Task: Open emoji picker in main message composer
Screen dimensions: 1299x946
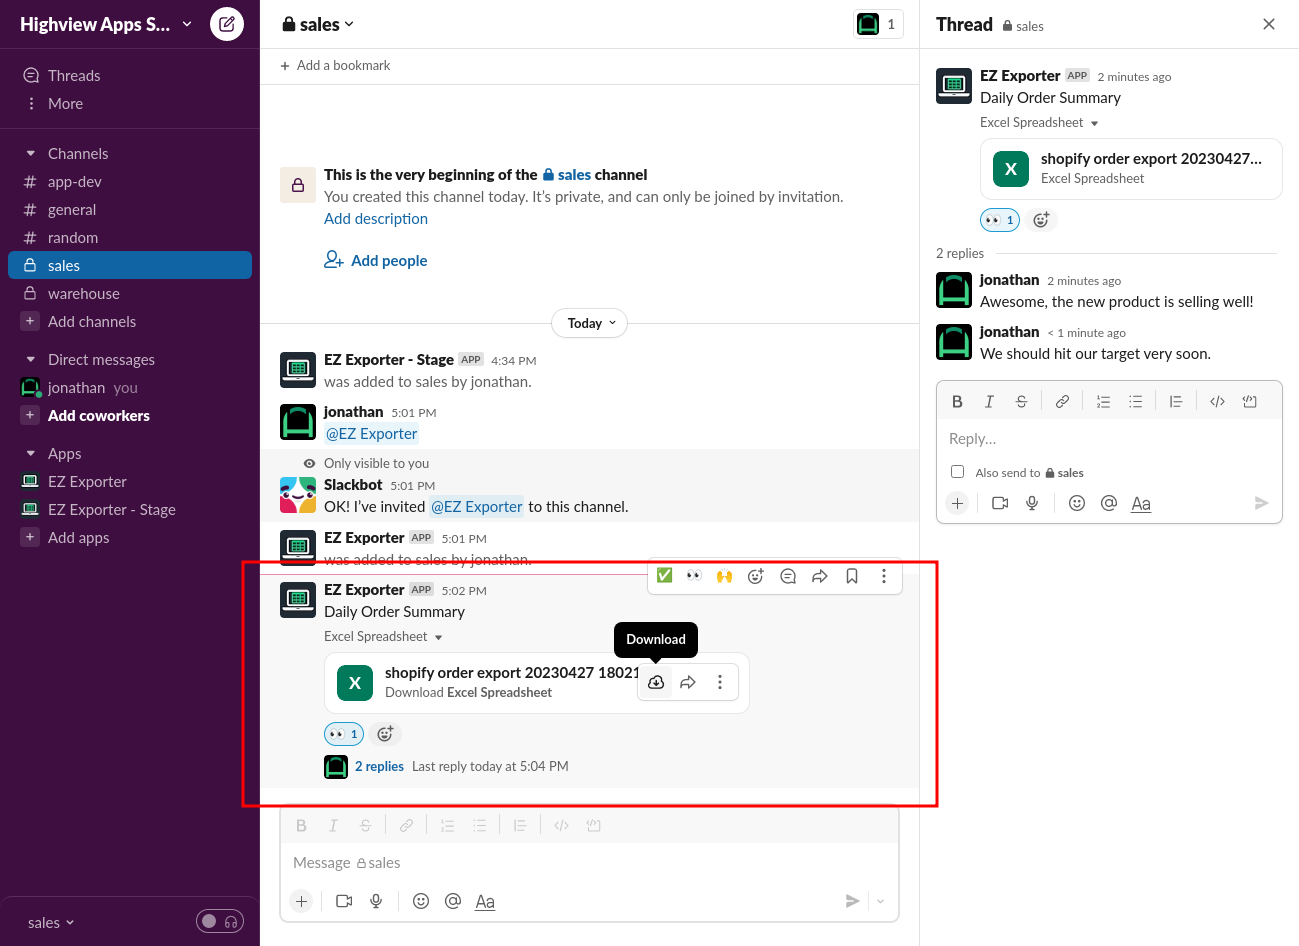Action: [x=421, y=901]
